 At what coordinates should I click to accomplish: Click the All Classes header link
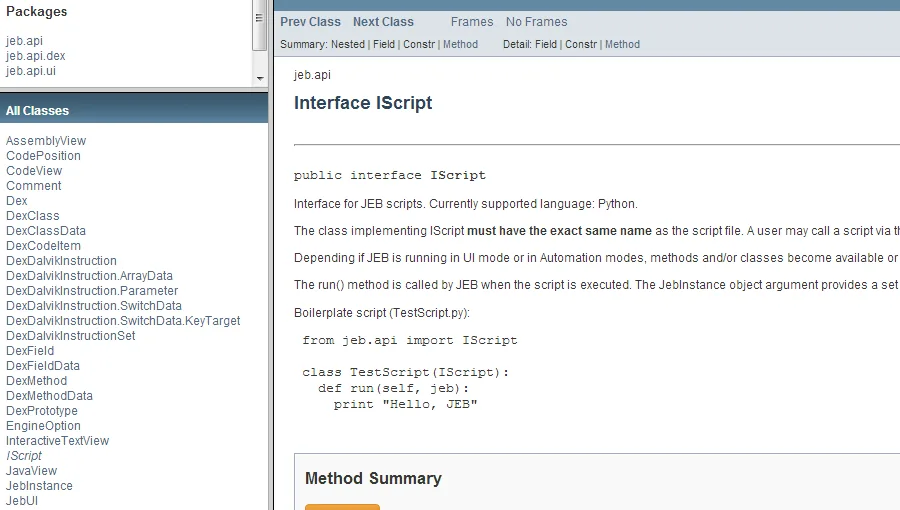(37, 111)
